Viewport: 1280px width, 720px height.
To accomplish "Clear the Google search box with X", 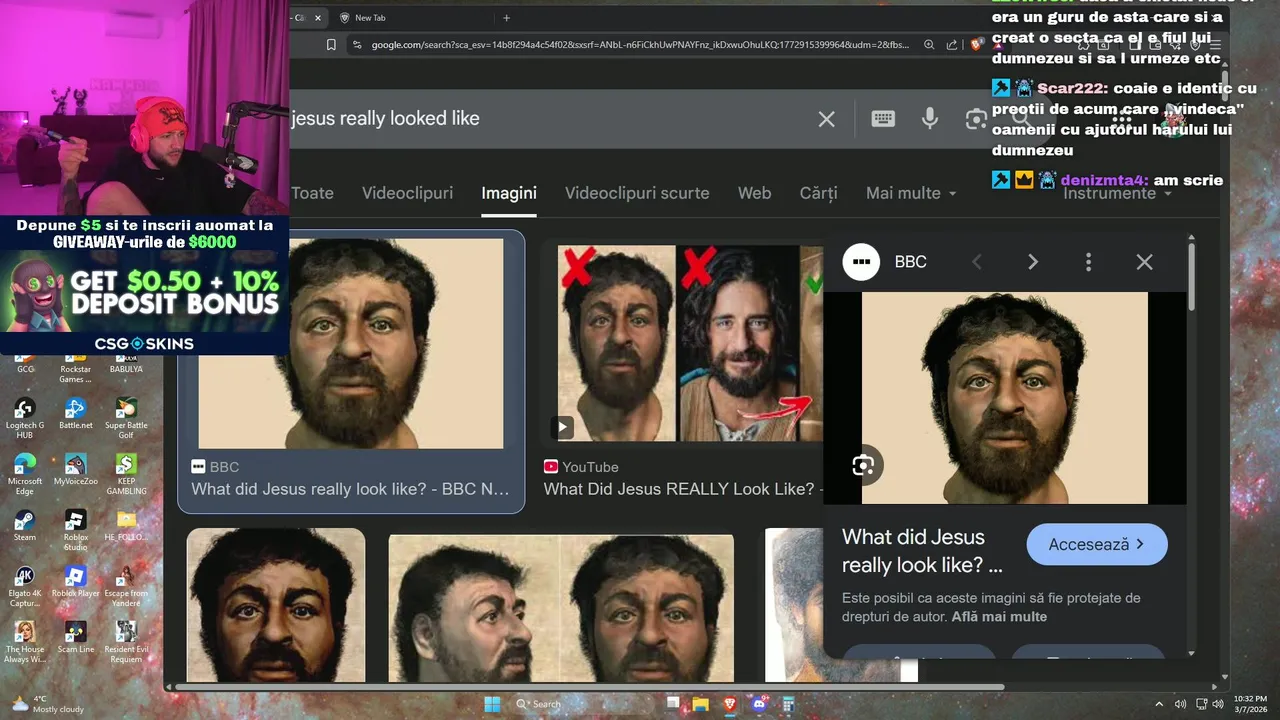I will (x=826, y=119).
